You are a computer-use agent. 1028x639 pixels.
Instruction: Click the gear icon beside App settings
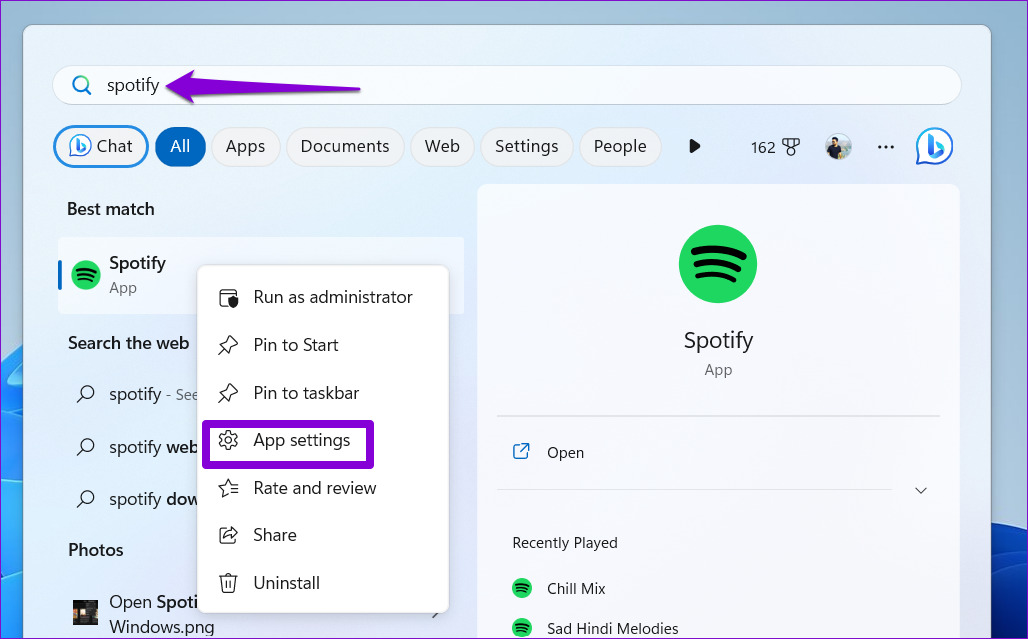[x=228, y=440]
